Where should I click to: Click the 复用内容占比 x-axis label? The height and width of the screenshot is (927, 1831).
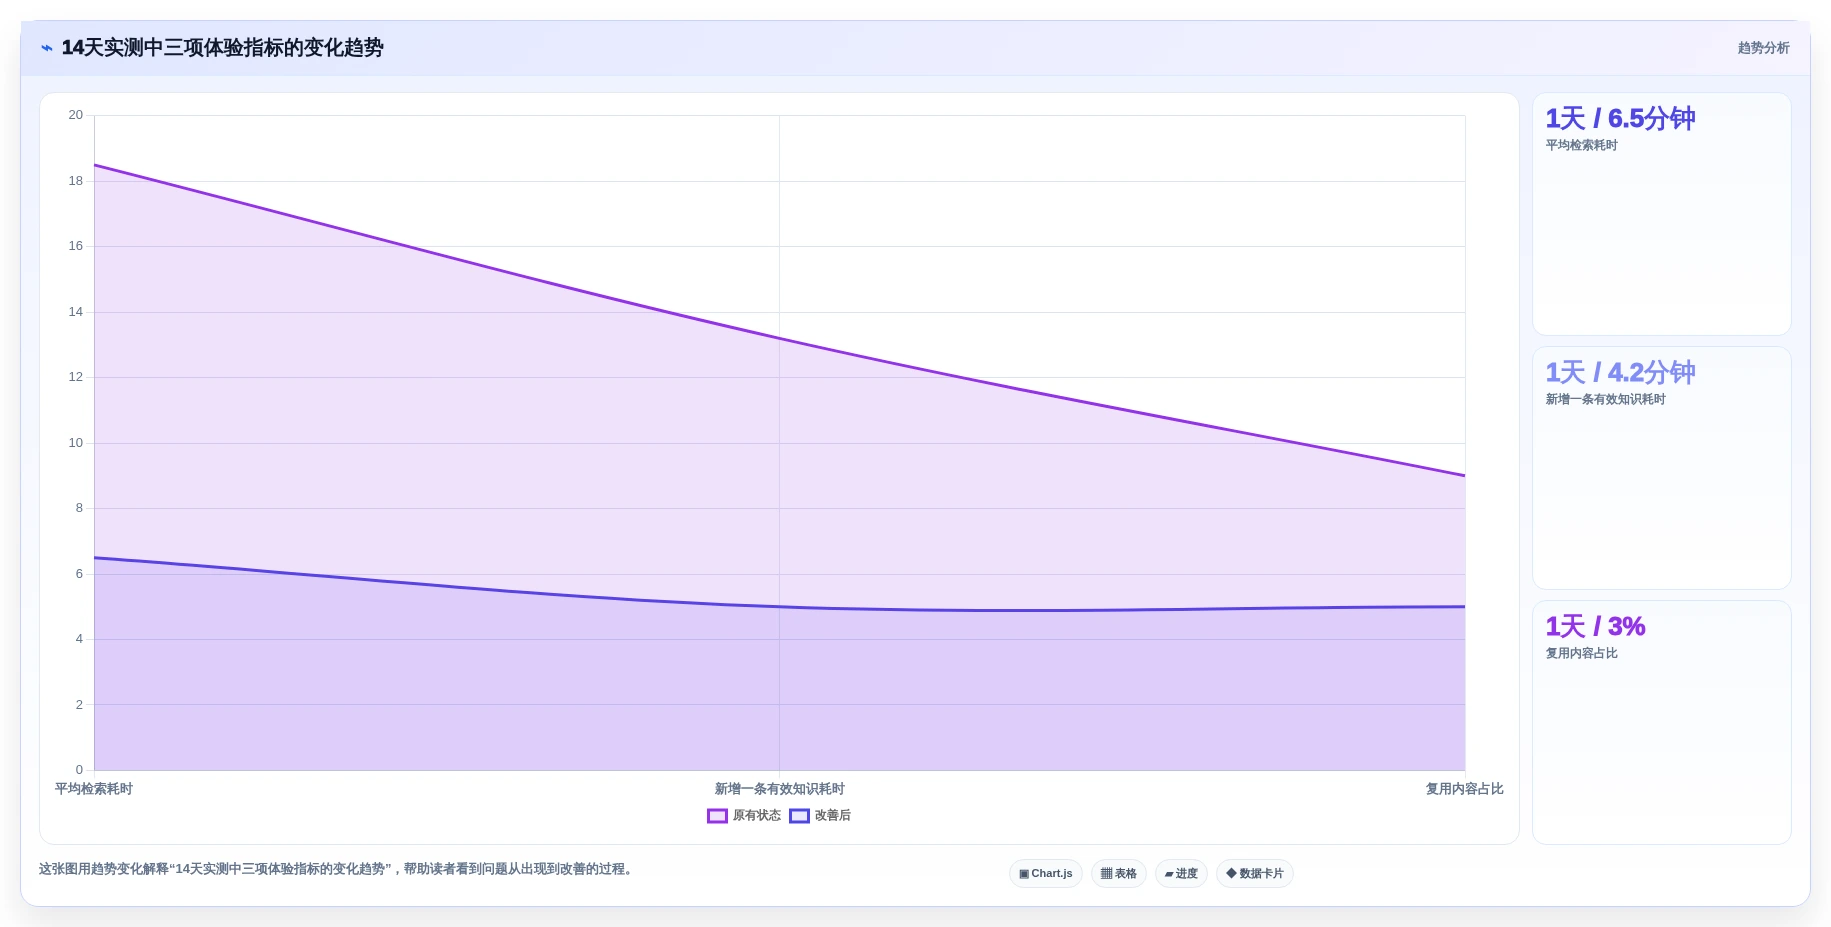1464,789
